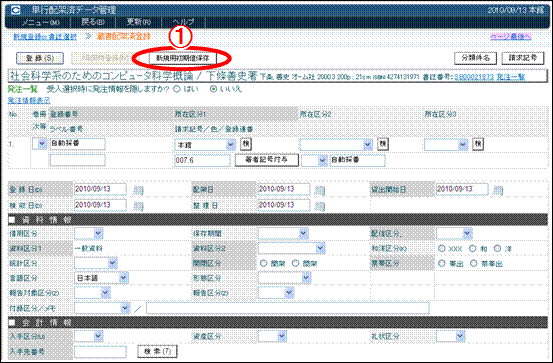The width and height of the screenshot is (553, 363).
Task: Click the 入手先番号 input field
Action: [x=100, y=351]
